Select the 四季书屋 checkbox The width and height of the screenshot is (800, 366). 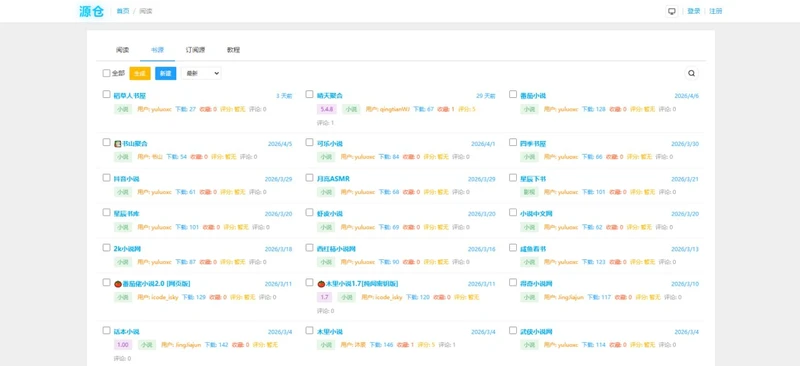(513, 142)
